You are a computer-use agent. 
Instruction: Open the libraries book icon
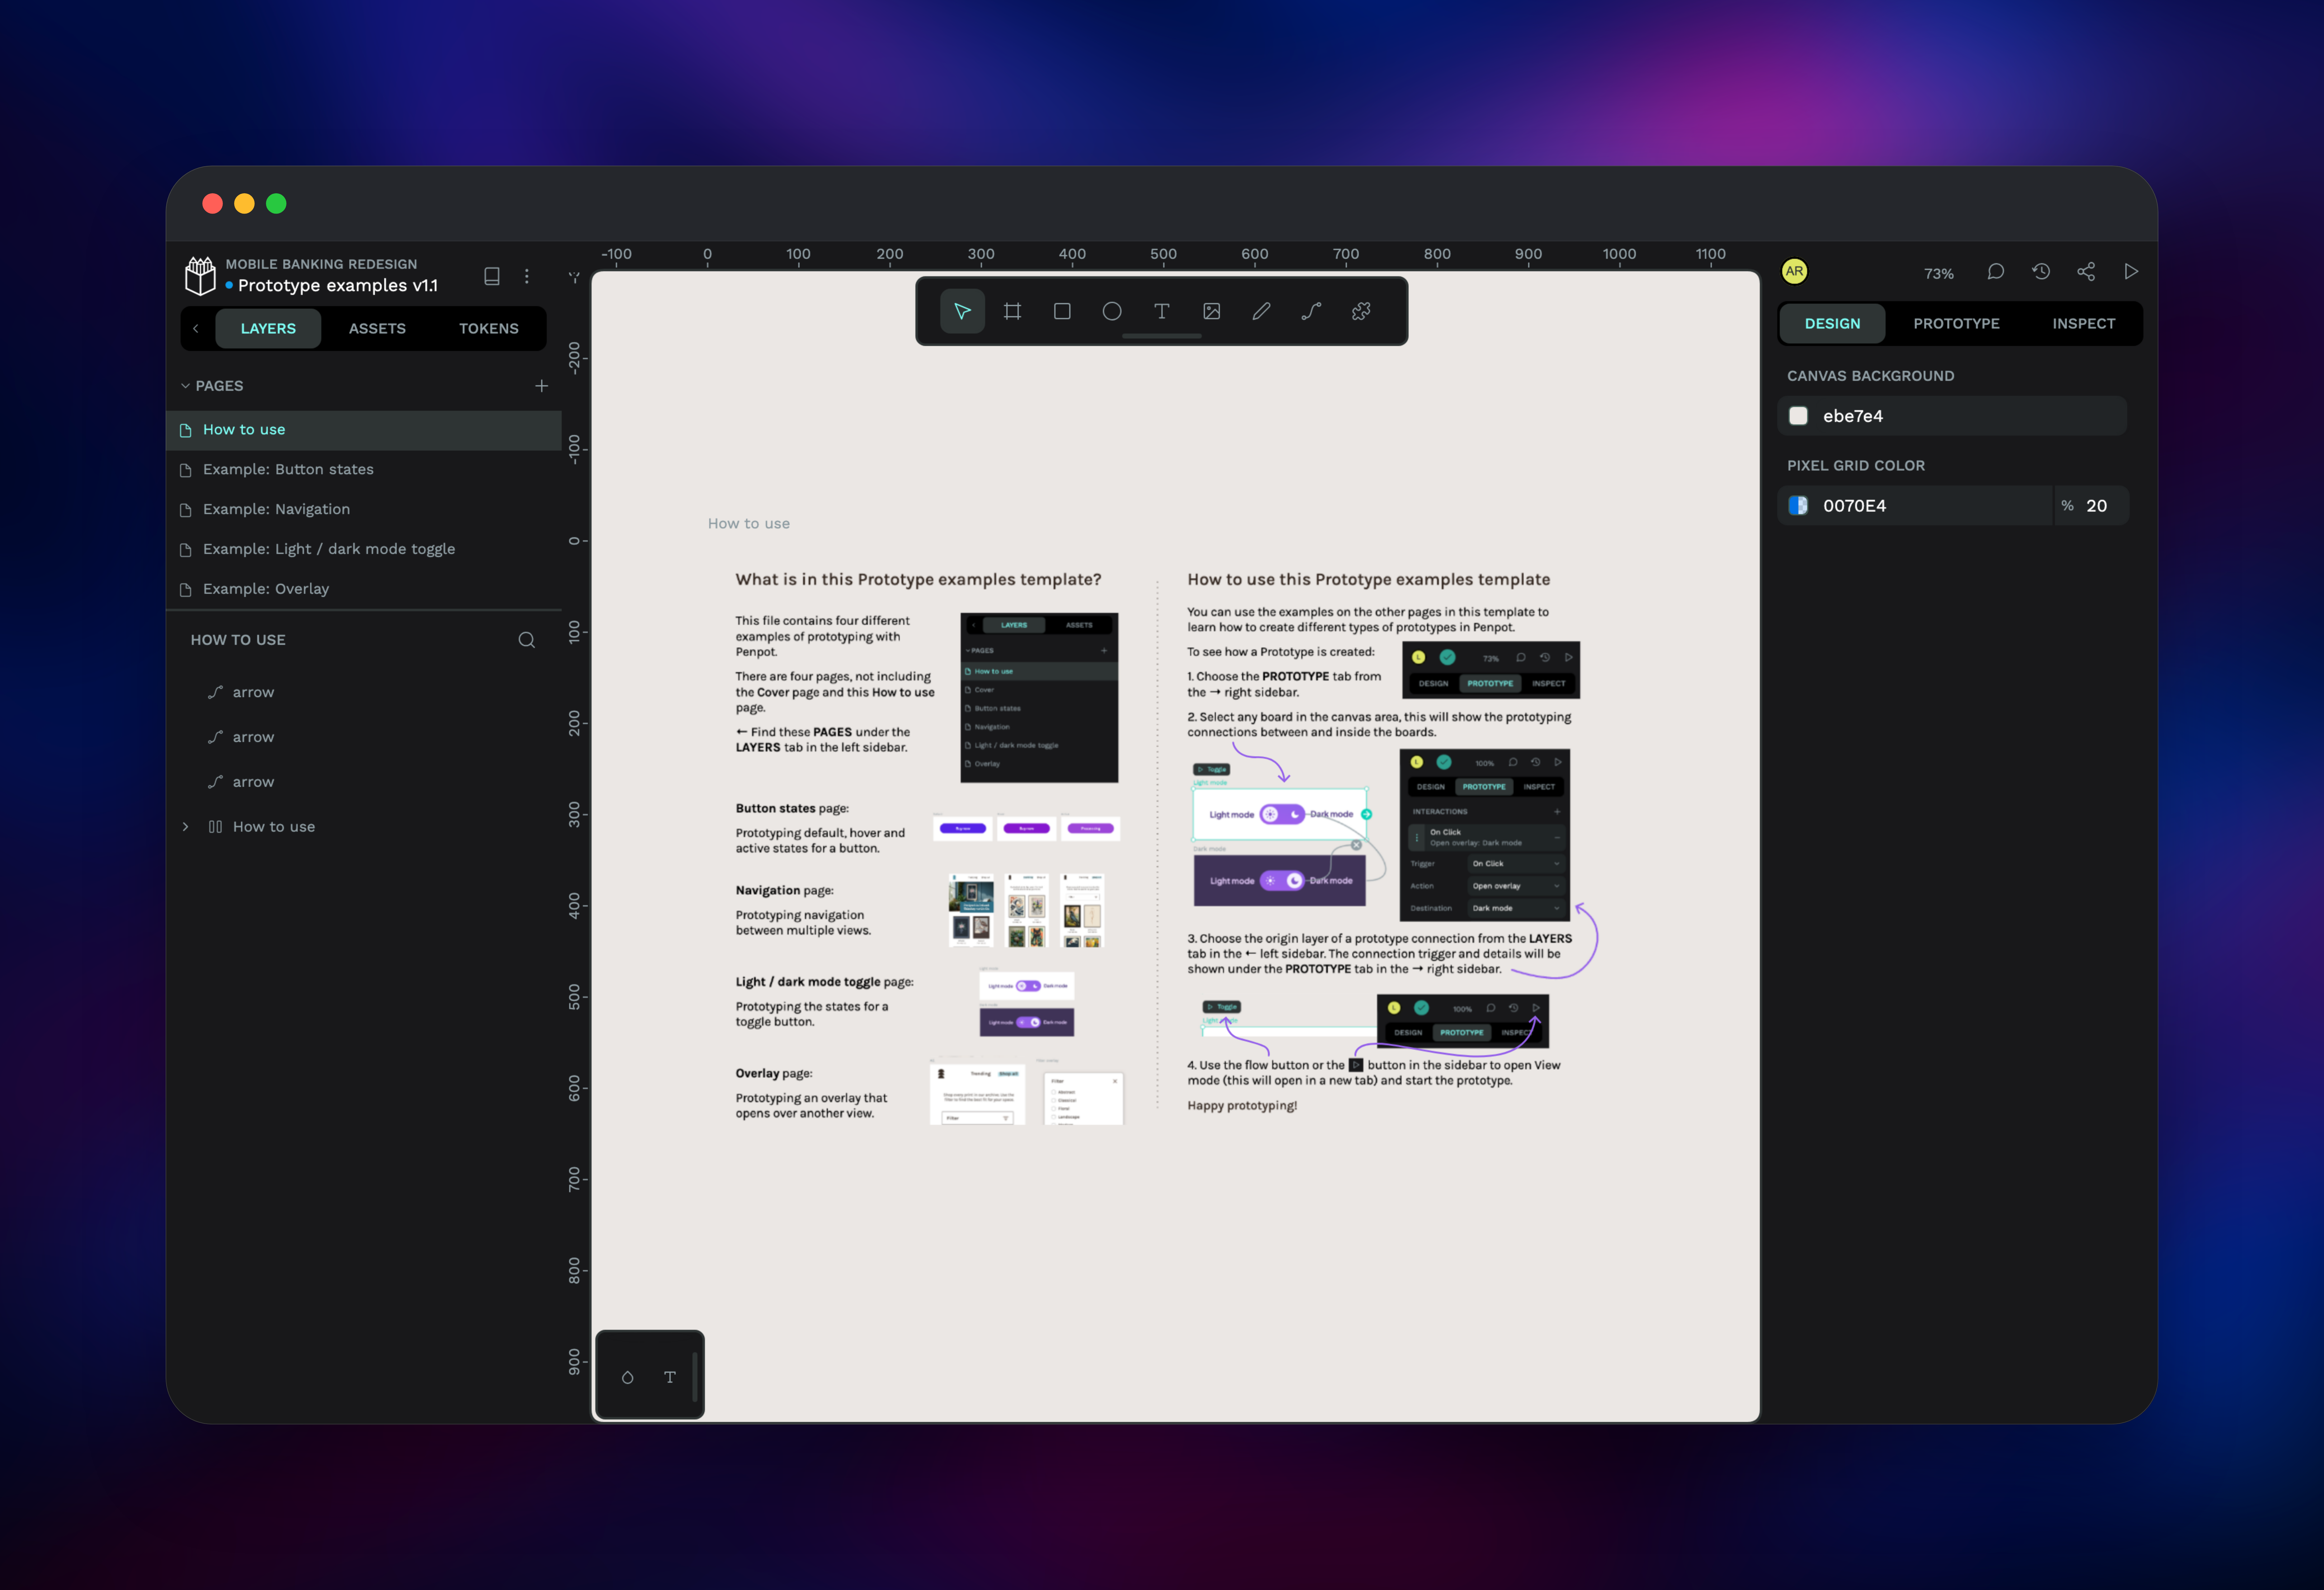click(x=492, y=276)
